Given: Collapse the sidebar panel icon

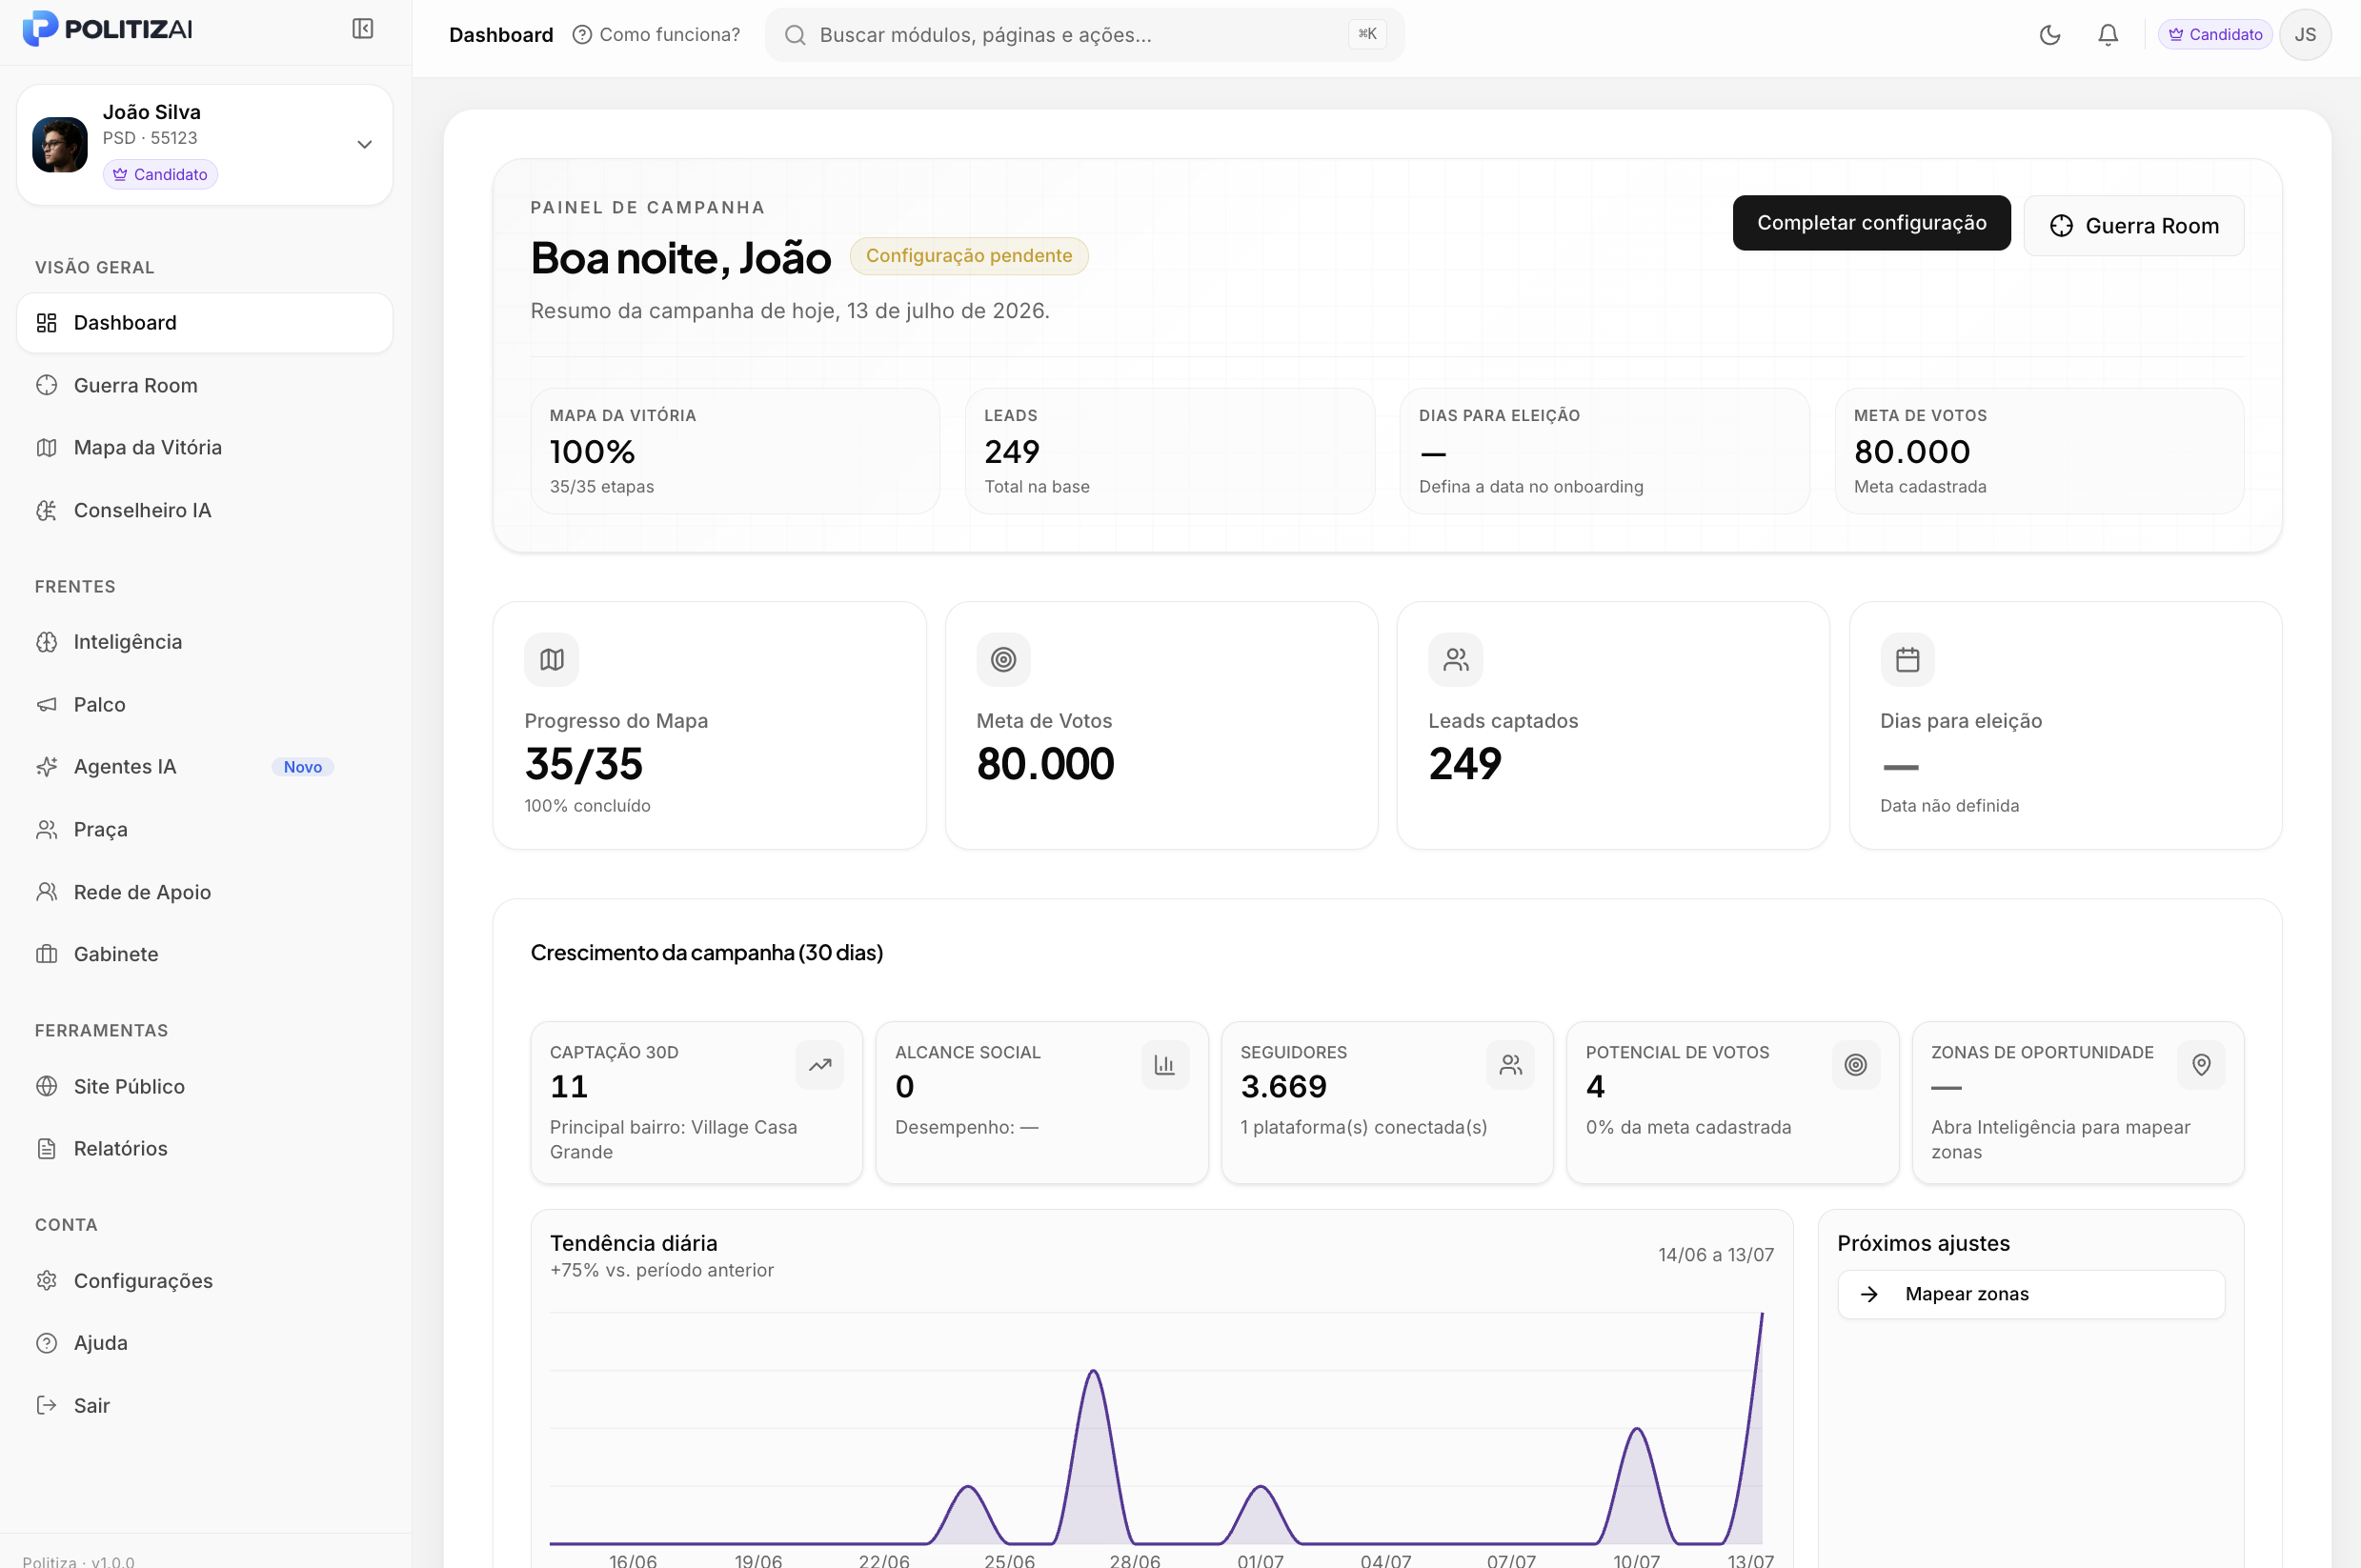Looking at the screenshot, I should tap(363, 29).
